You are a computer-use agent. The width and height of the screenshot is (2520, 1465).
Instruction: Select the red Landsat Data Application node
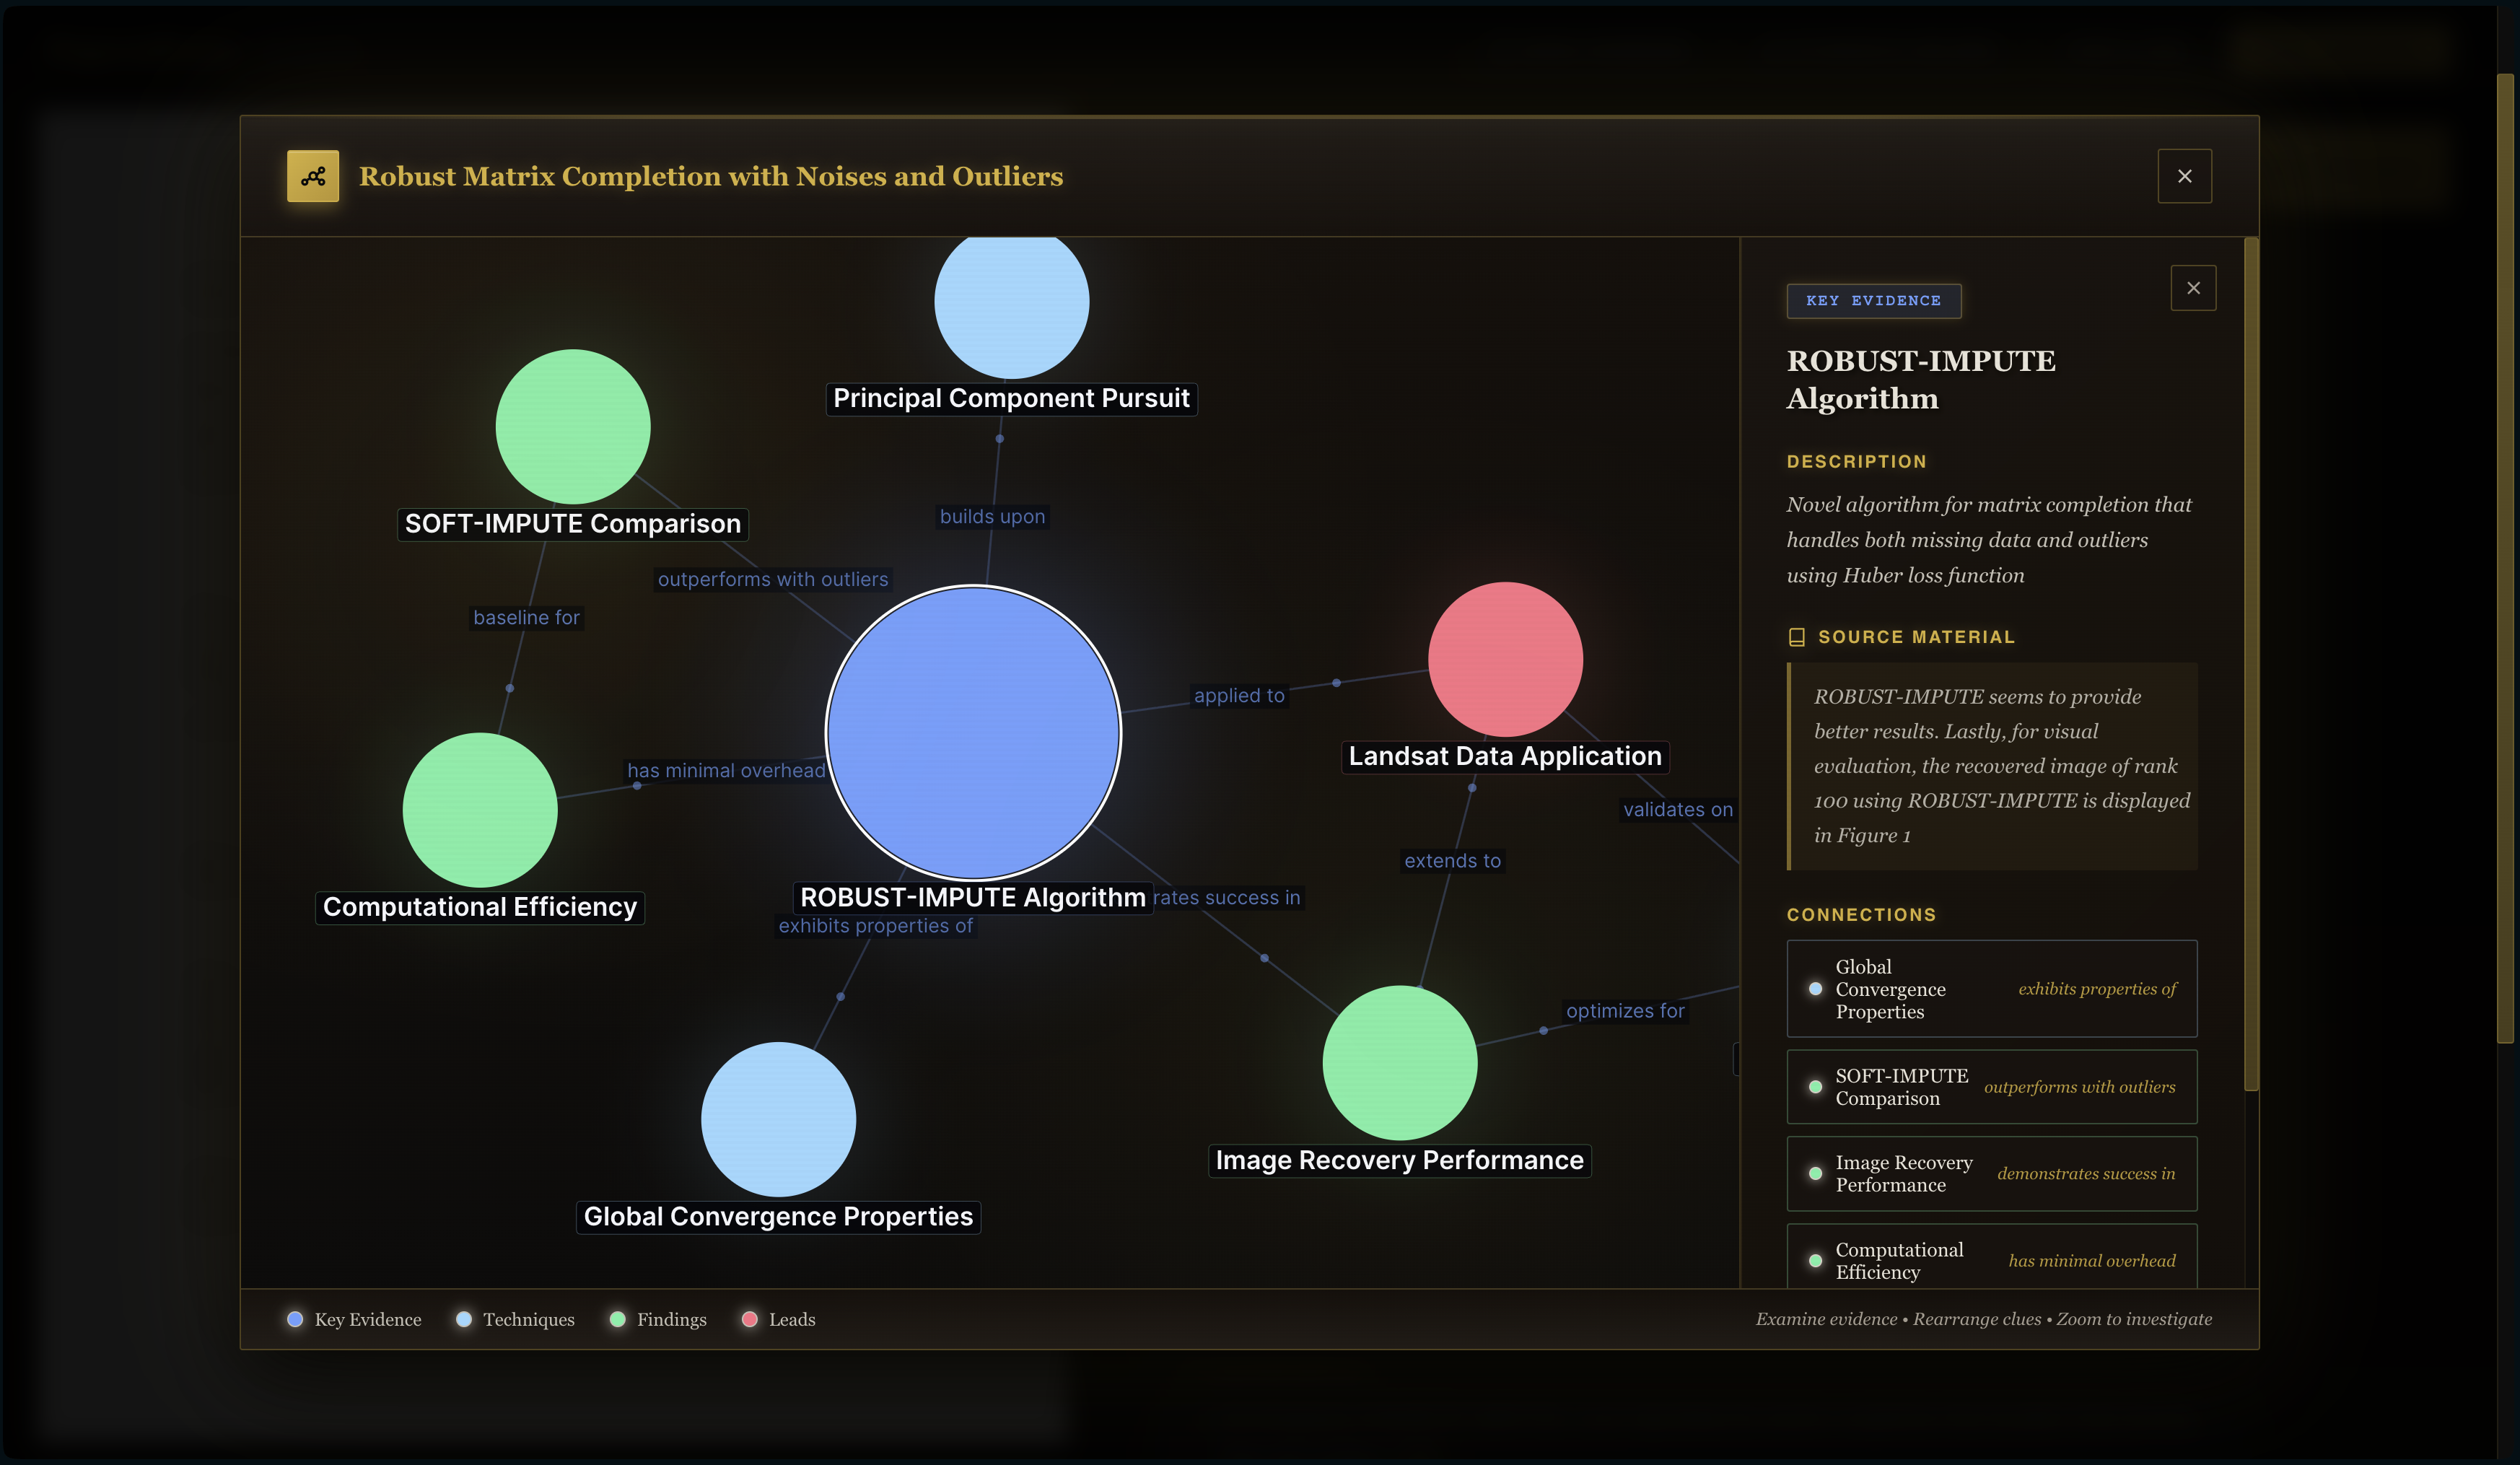click(x=1505, y=659)
